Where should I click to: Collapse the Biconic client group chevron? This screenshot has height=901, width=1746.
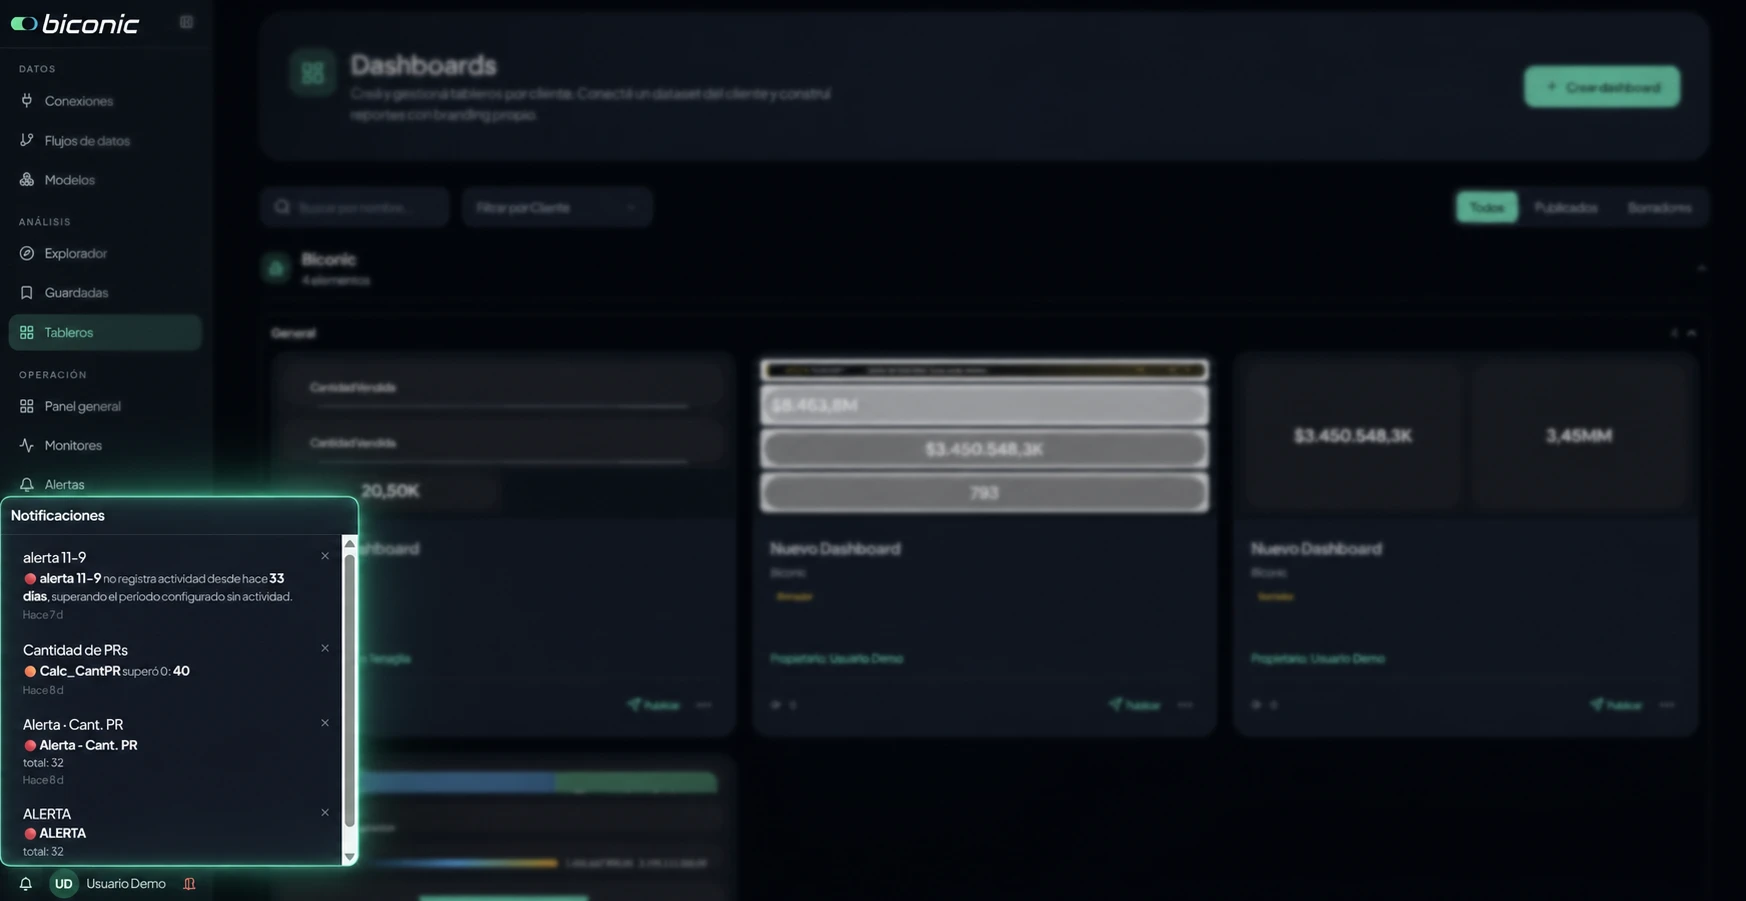pyautogui.click(x=1701, y=268)
